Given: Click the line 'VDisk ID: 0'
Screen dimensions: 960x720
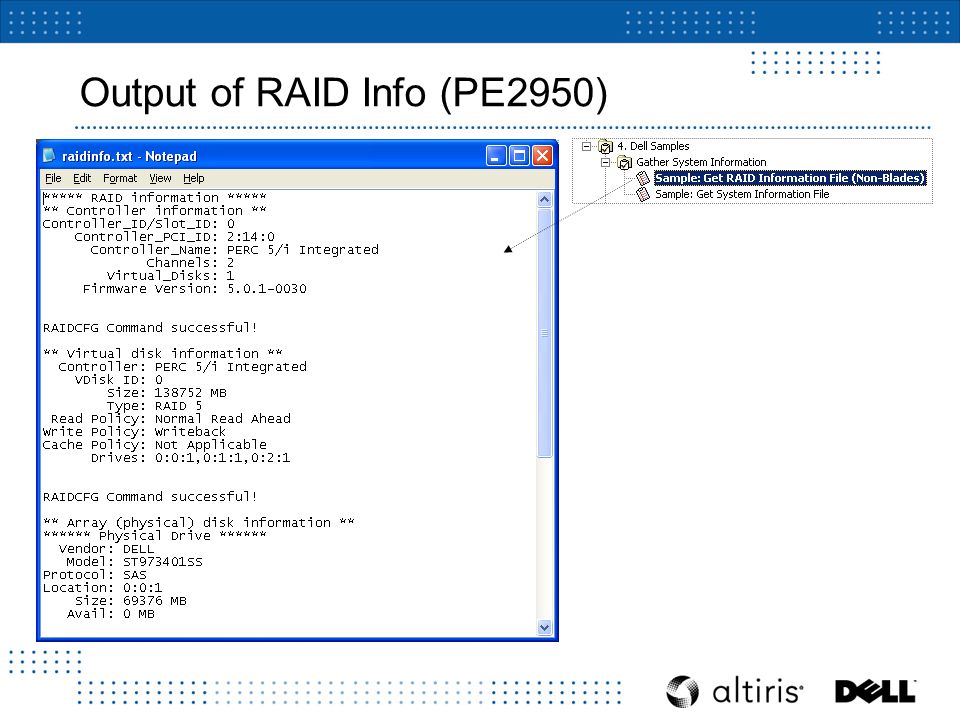Looking at the screenshot, I should pos(118,380).
